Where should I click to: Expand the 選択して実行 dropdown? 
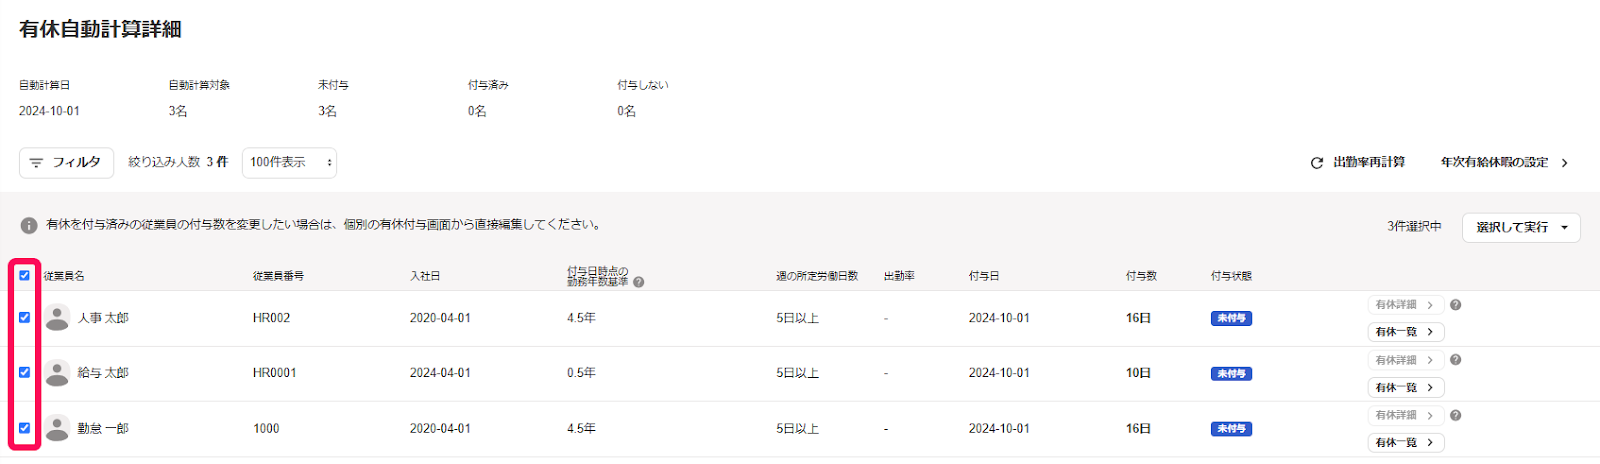click(x=1521, y=227)
